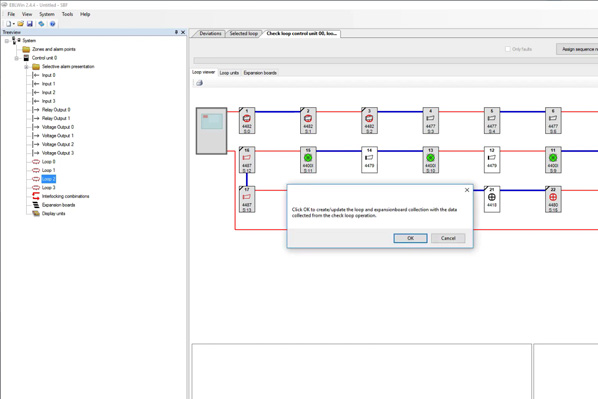Switch to the Loop viewer sub-tab
This screenshot has height=399, width=598.
(203, 72)
